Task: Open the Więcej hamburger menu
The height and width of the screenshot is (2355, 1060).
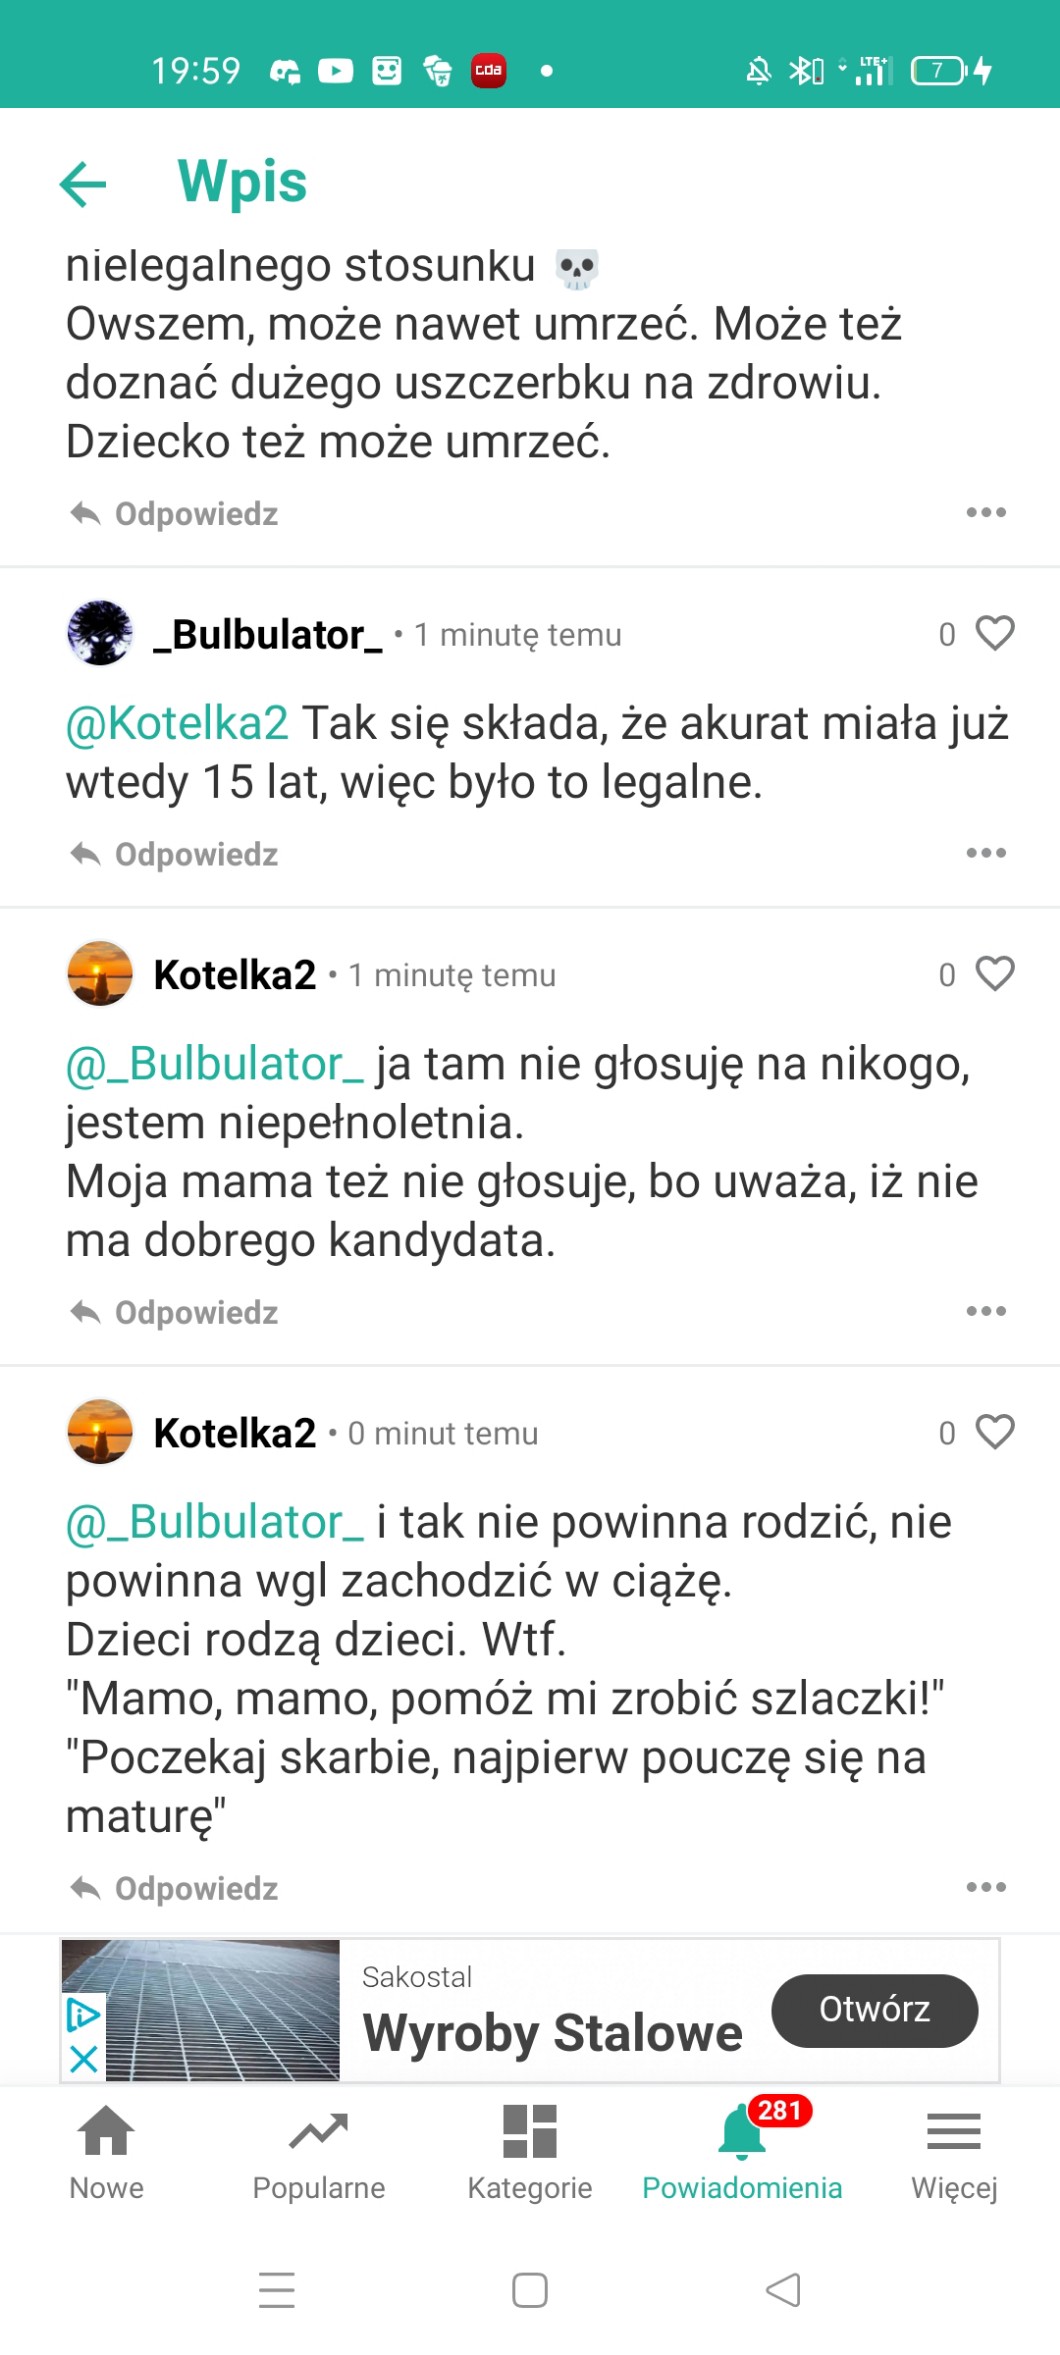Action: [x=954, y=2152]
